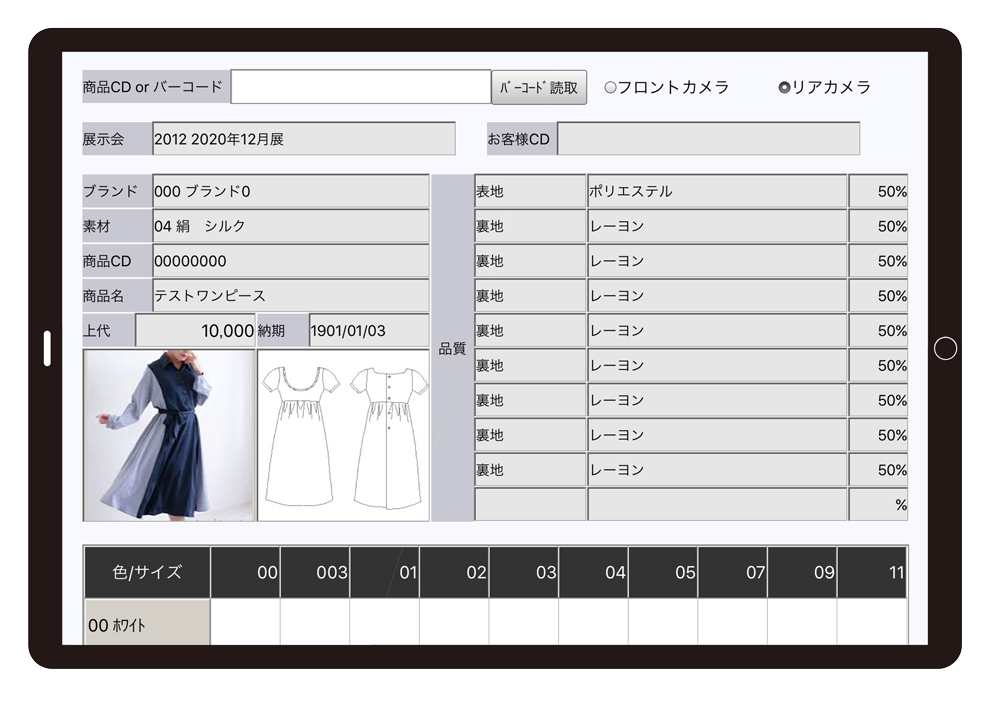Open the ブランド field showing 000 ブランド0
Viewport: 1000px width, 707px height.
click(290, 191)
